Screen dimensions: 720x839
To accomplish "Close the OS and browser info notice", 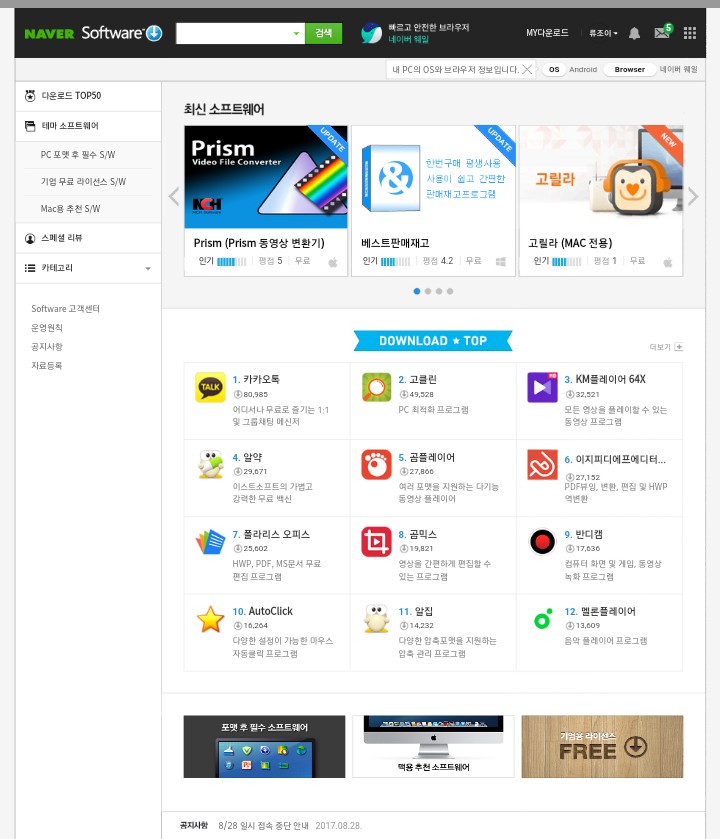I will coord(527,69).
